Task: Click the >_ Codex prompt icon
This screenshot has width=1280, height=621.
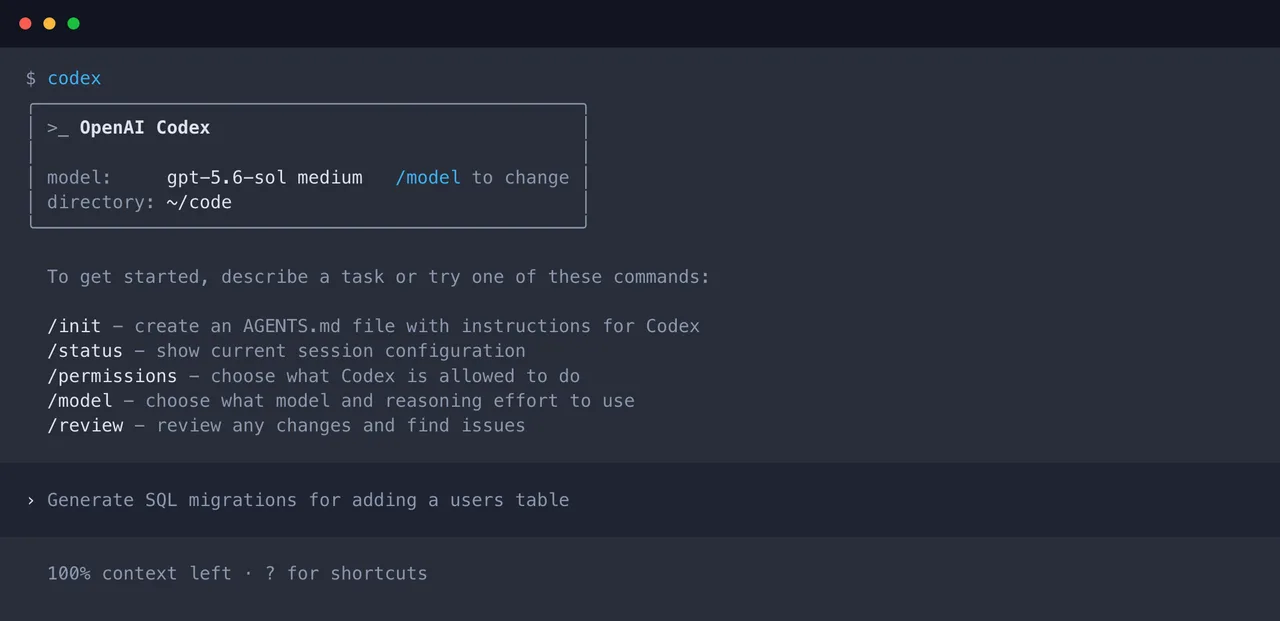Action: (58, 128)
